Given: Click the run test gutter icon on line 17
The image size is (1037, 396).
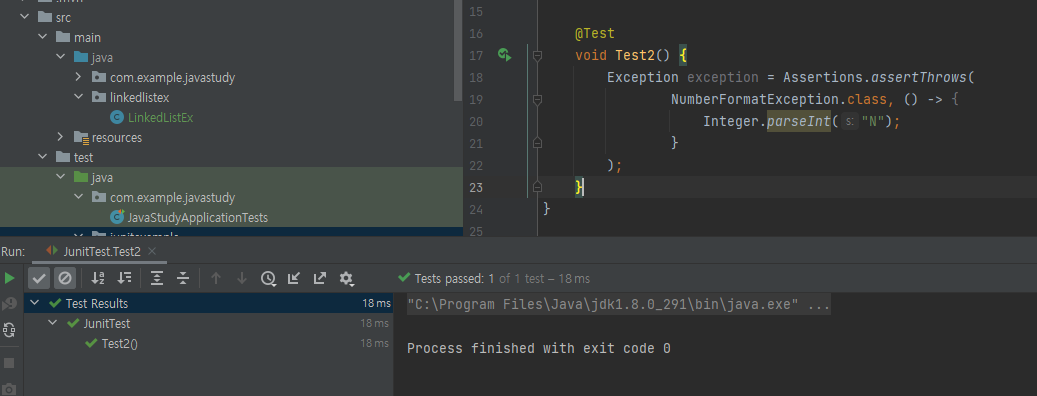Looking at the screenshot, I should click(x=505, y=55).
